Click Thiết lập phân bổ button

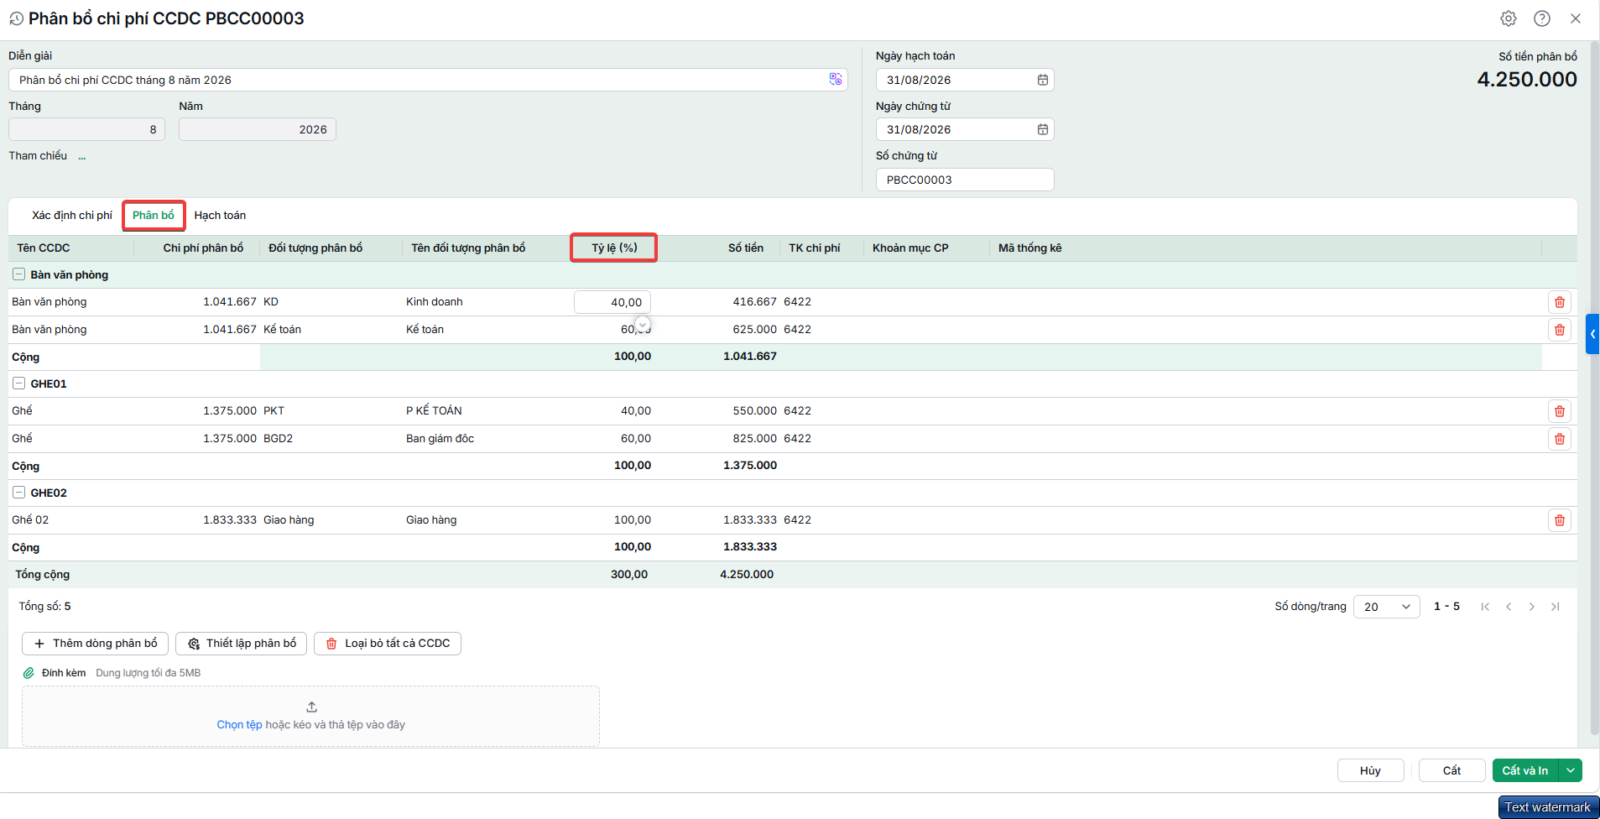[x=241, y=644]
